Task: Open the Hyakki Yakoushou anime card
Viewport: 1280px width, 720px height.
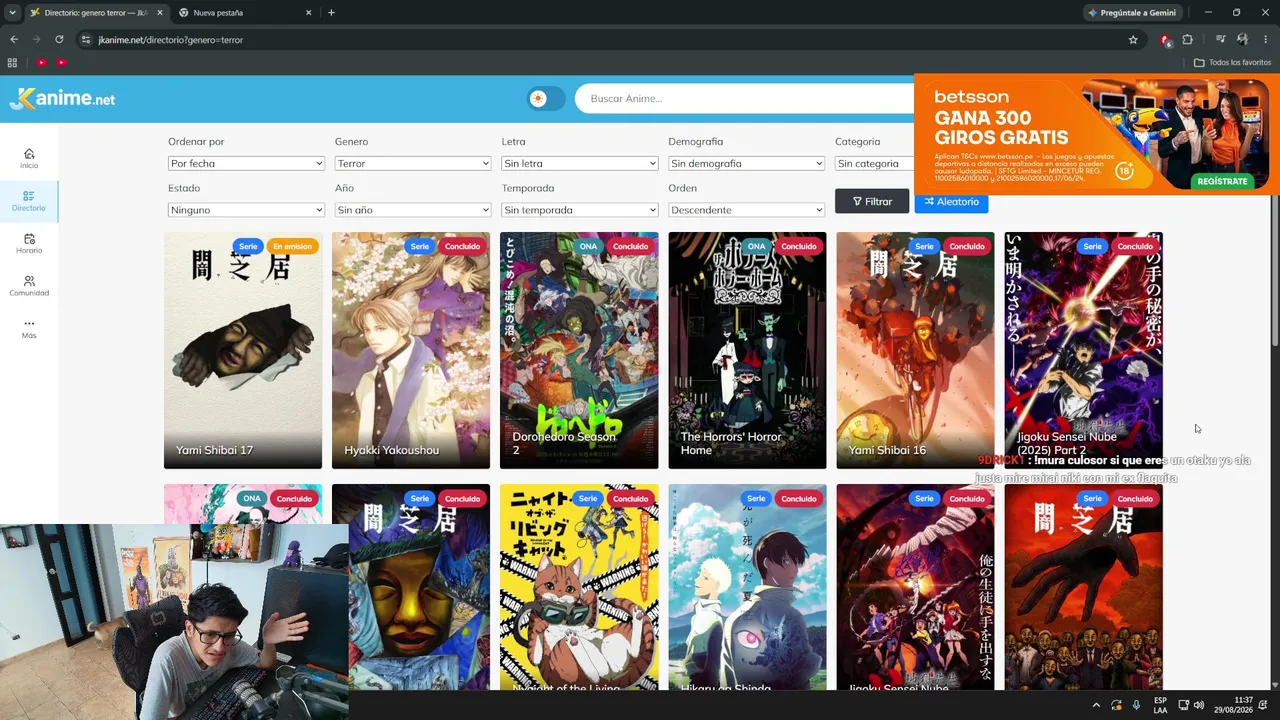Action: [411, 350]
